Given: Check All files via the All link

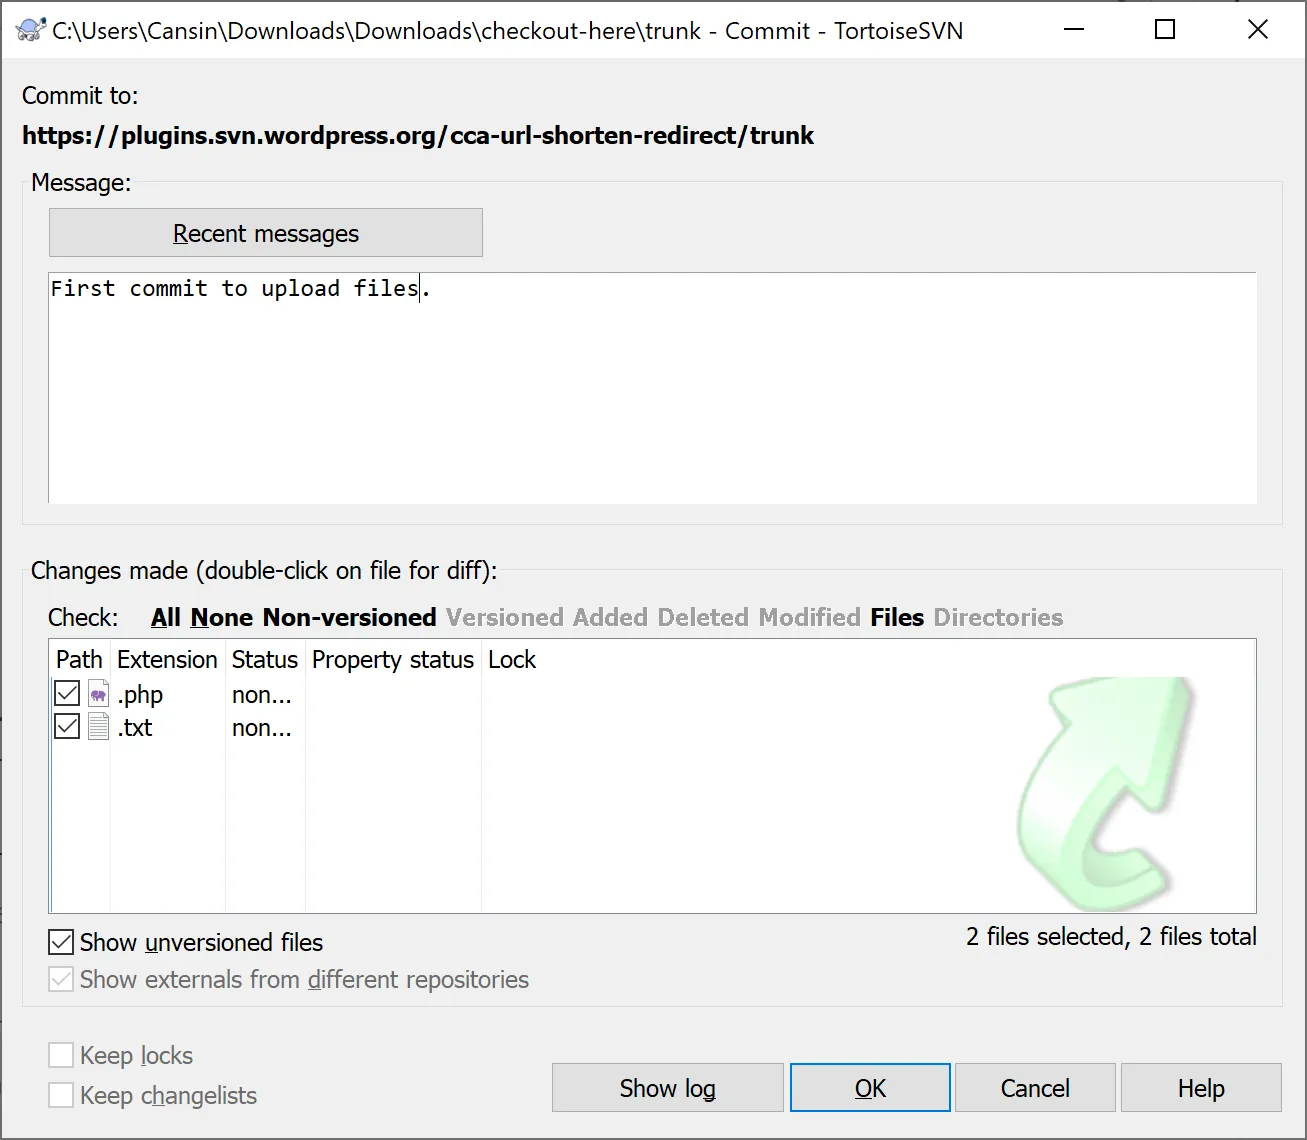Looking at the screenshot, I should click(166, 618).
